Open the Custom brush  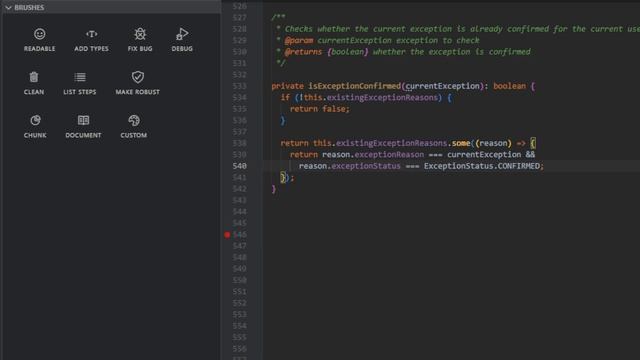(134, 127)
